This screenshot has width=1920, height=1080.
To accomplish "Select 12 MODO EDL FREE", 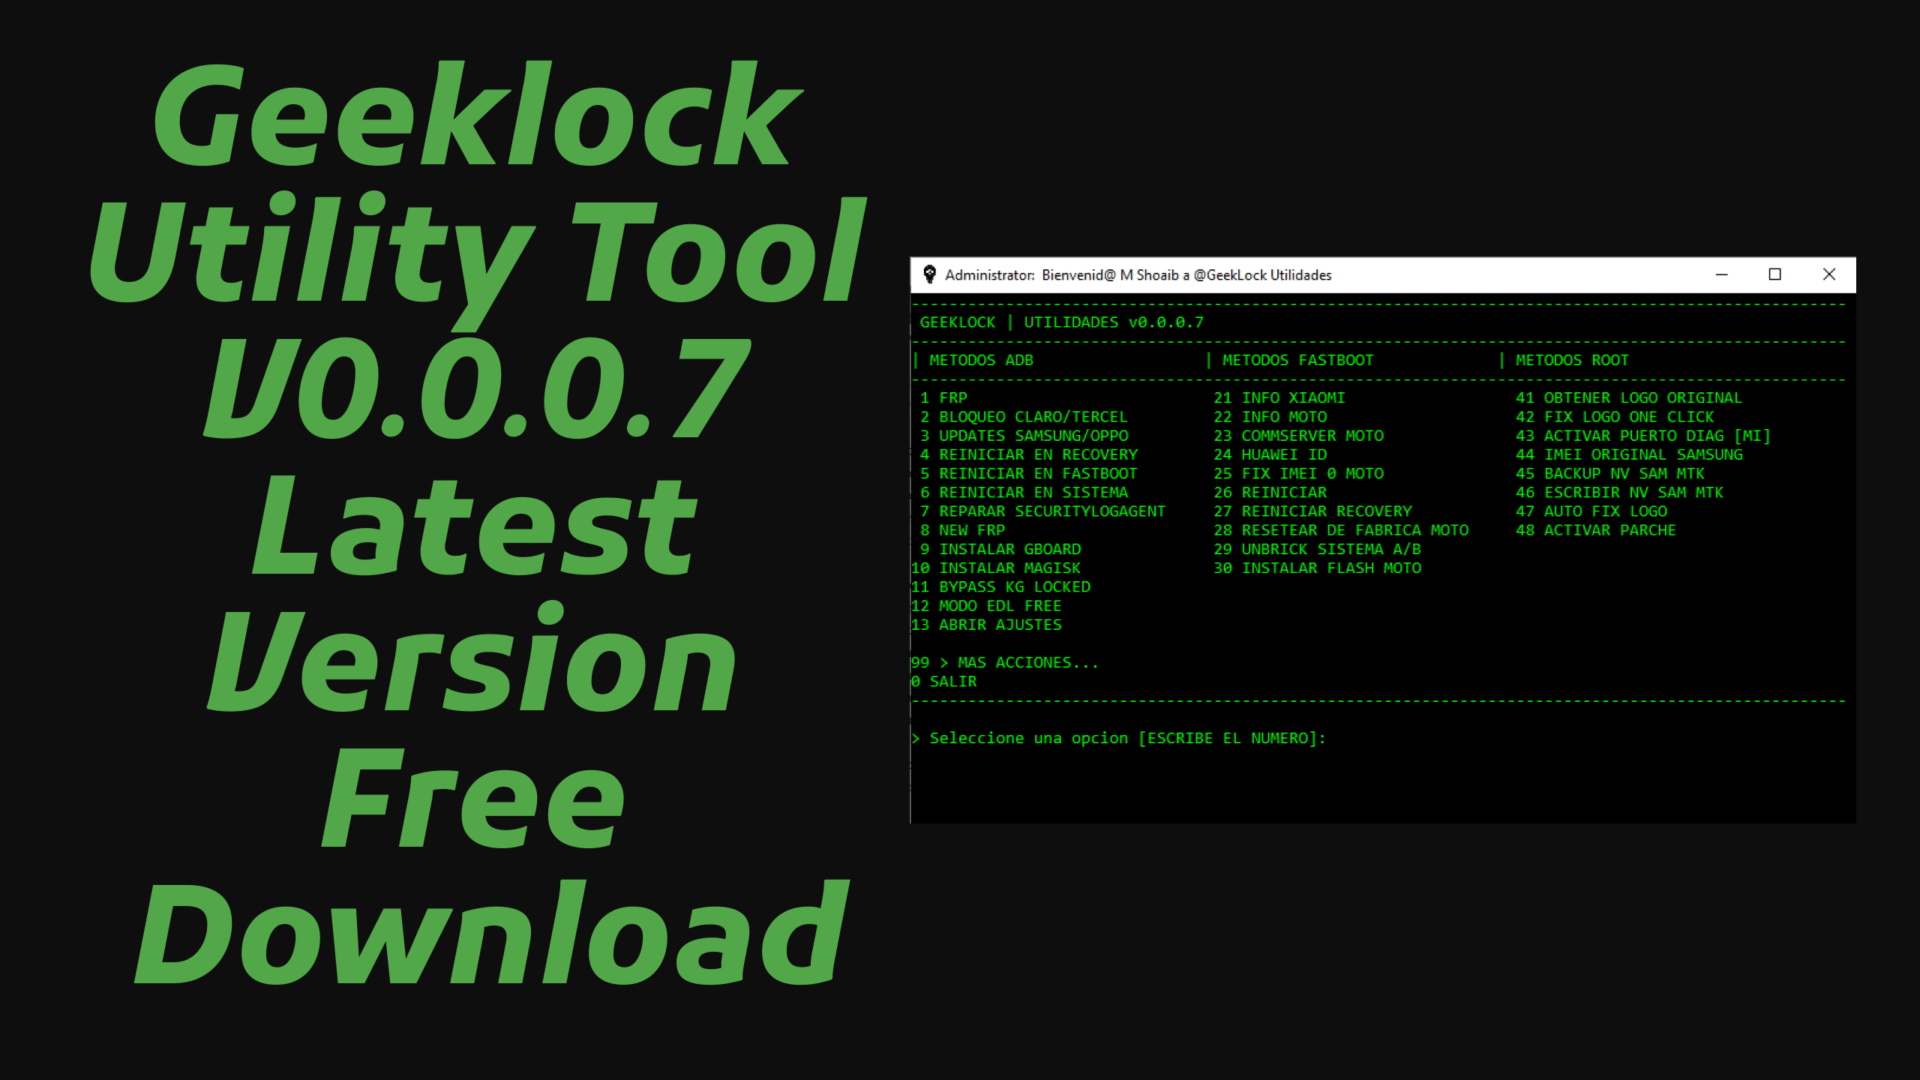I will click(985, 606).
